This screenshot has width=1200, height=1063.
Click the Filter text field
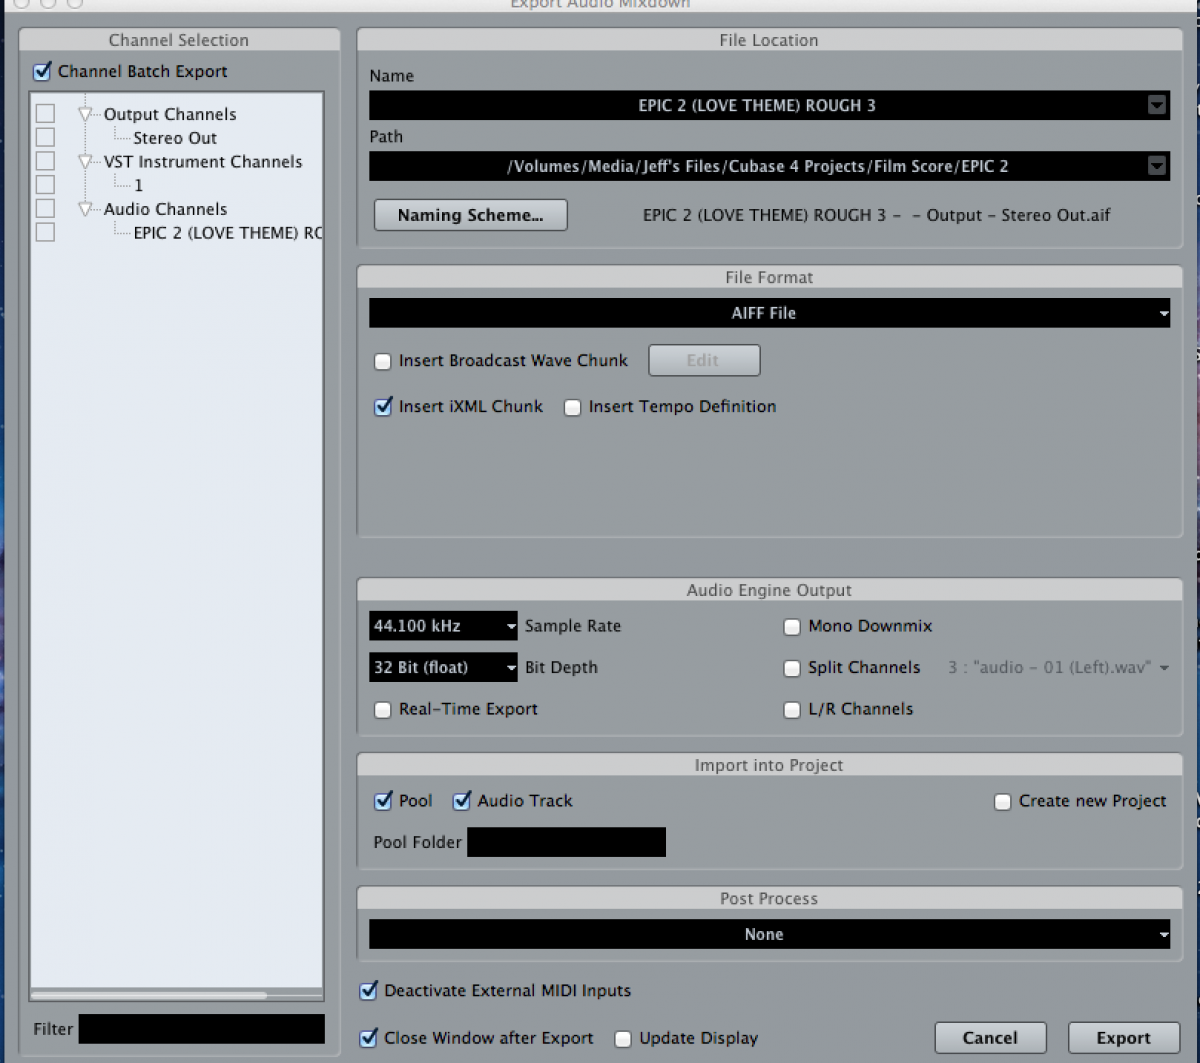tap(201, 1029)
